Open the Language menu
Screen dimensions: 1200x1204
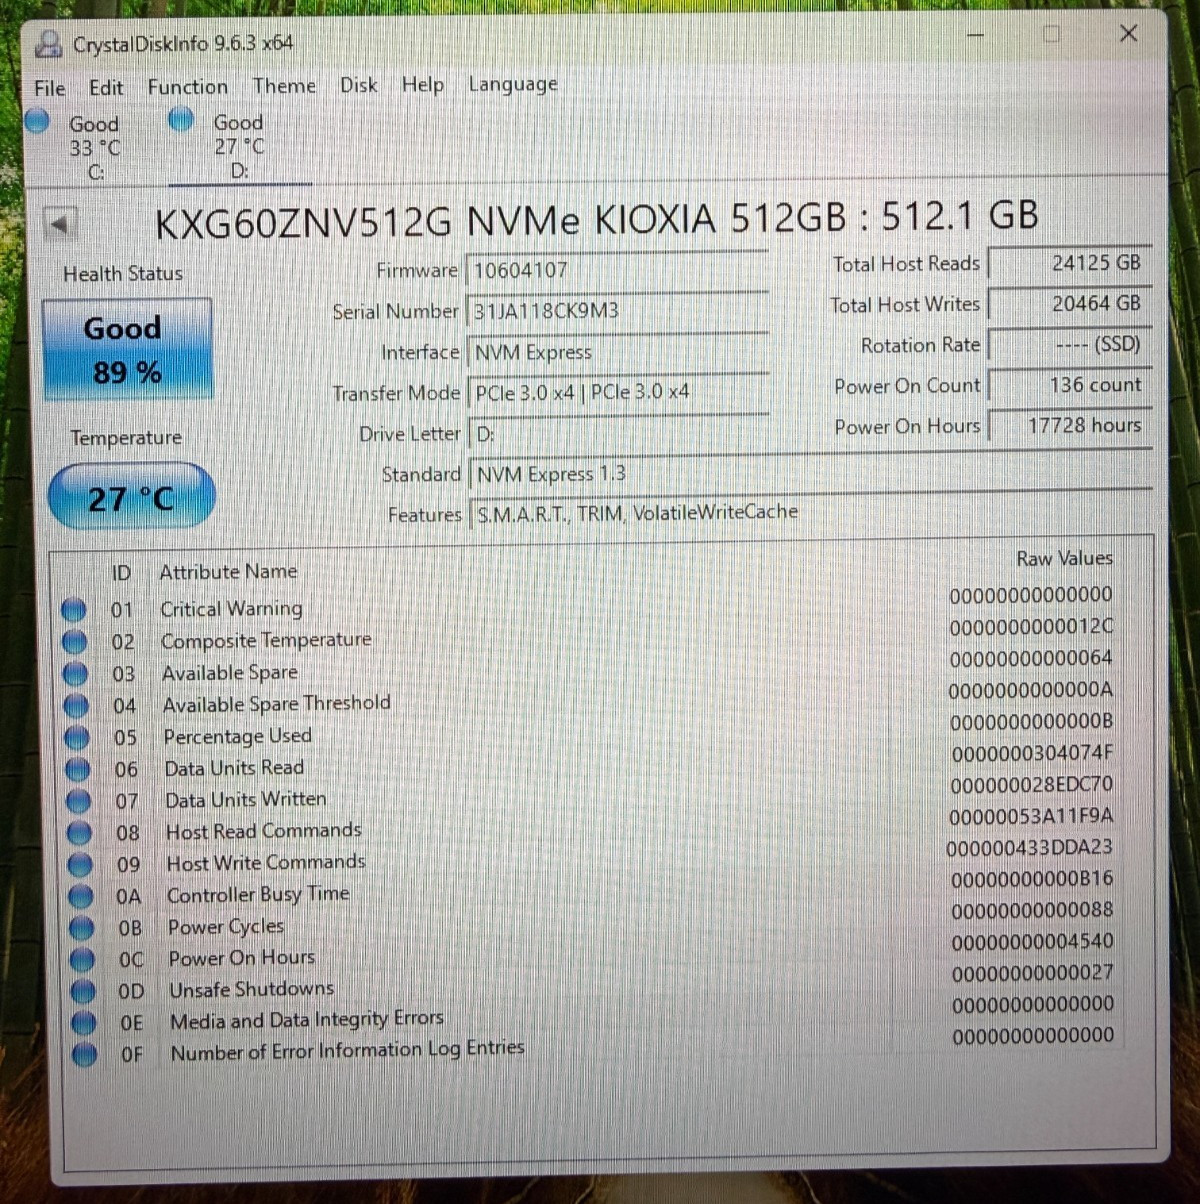pos(513,84)
